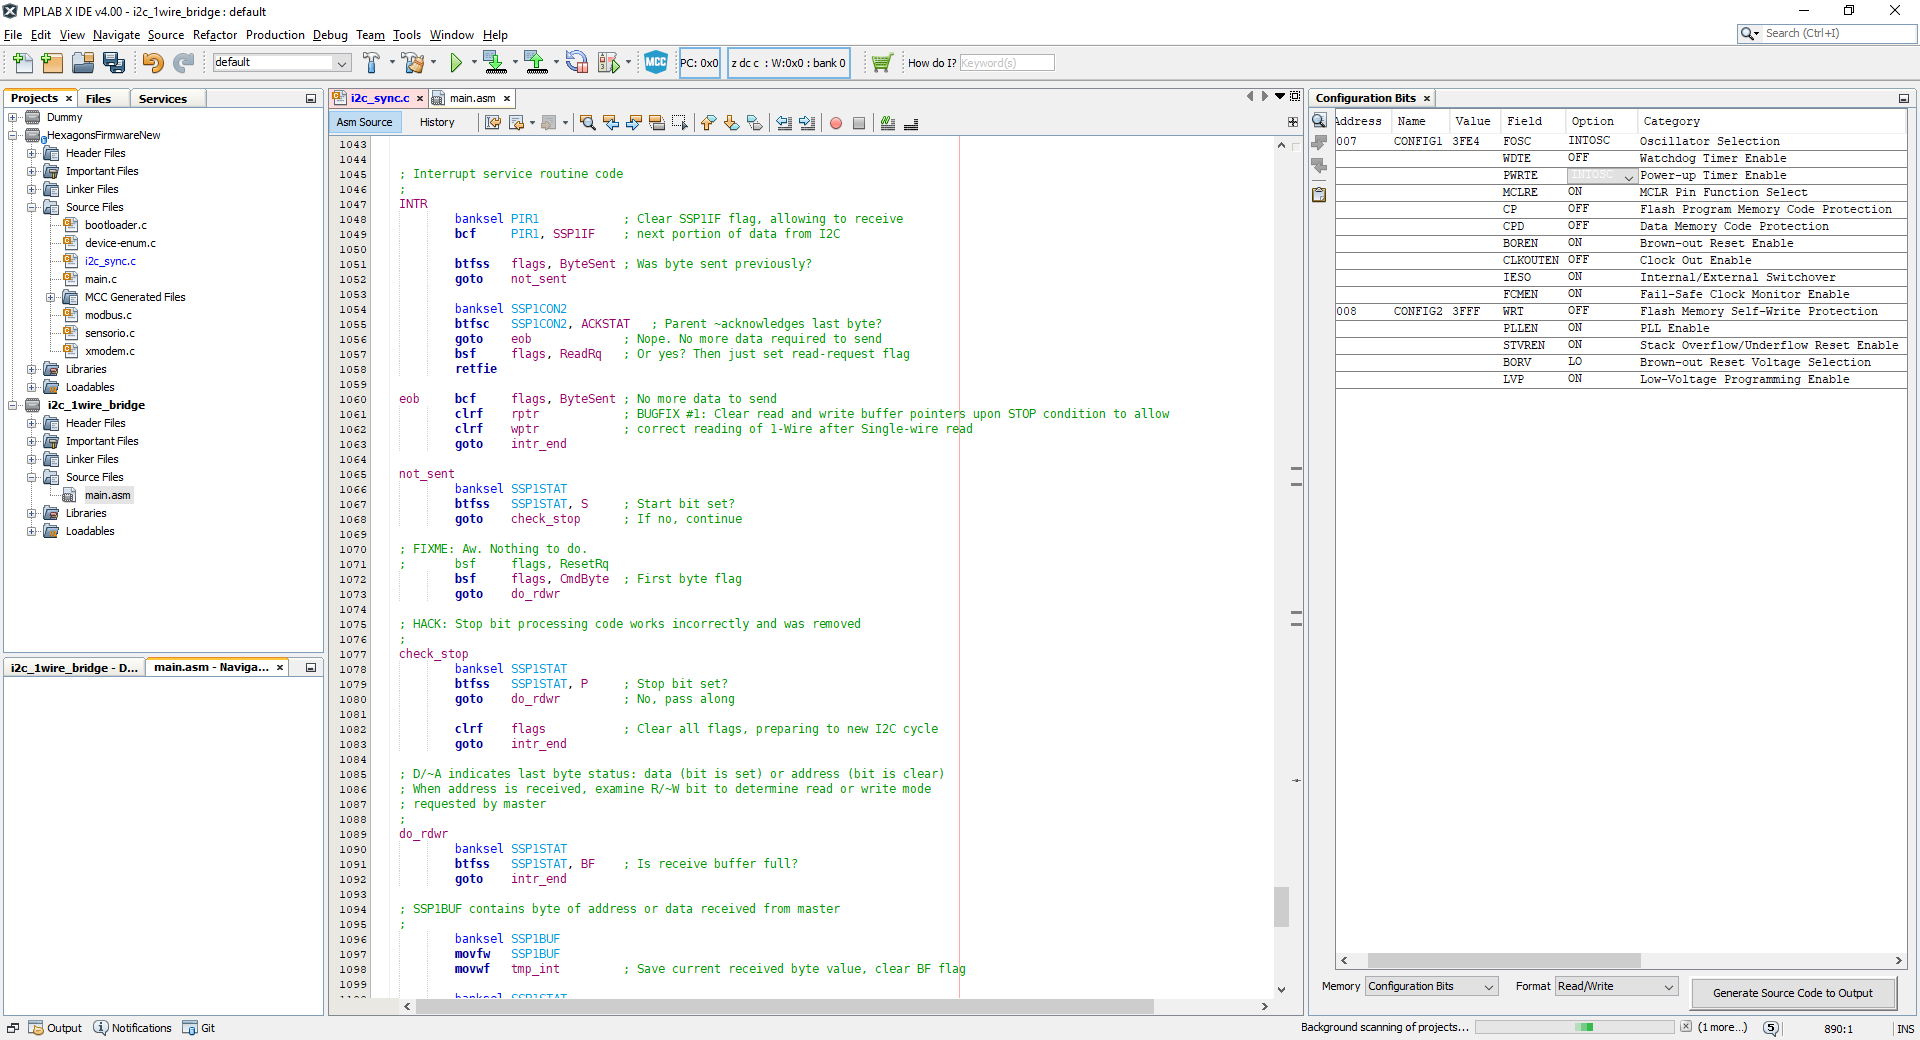Toggle rectangular selection in the editor toolbar
This screenshot has height=1040, width=1920.
(680, 123)
